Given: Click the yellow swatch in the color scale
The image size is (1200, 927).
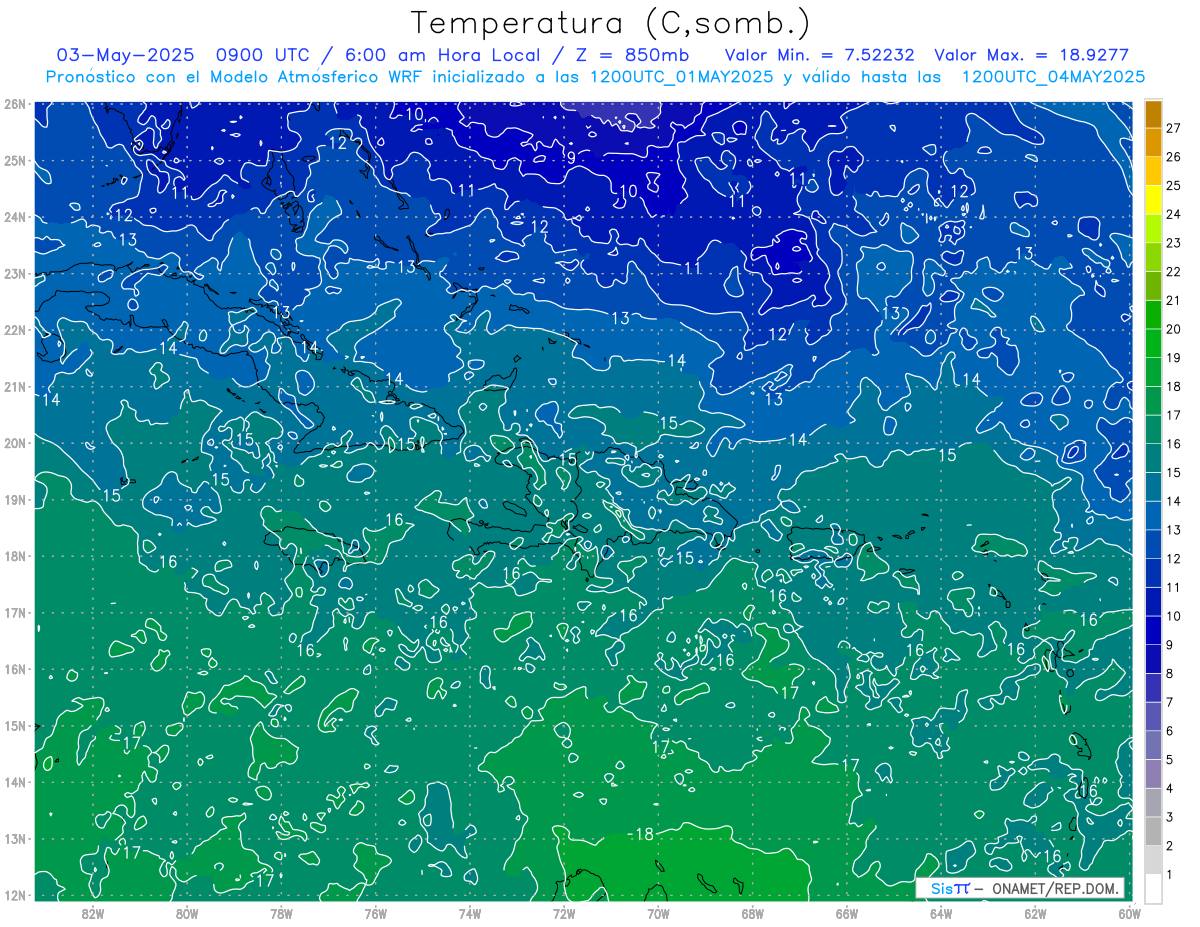Looking at the screenshot, I should 1153,200.
